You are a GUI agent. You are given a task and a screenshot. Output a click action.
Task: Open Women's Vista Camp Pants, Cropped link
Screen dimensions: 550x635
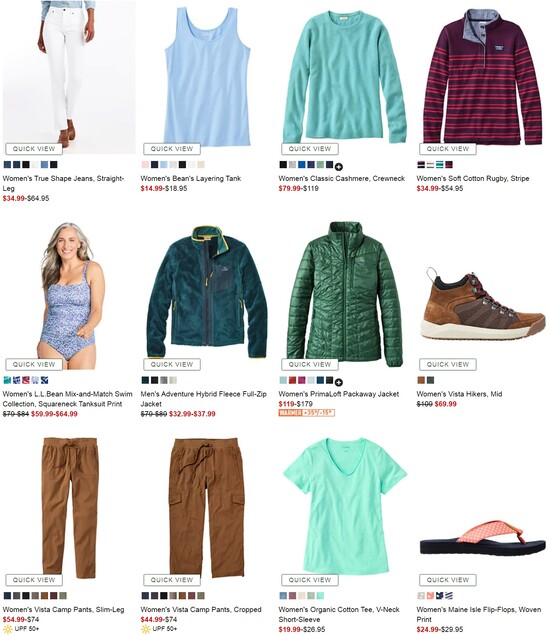(x=201, y=609)
